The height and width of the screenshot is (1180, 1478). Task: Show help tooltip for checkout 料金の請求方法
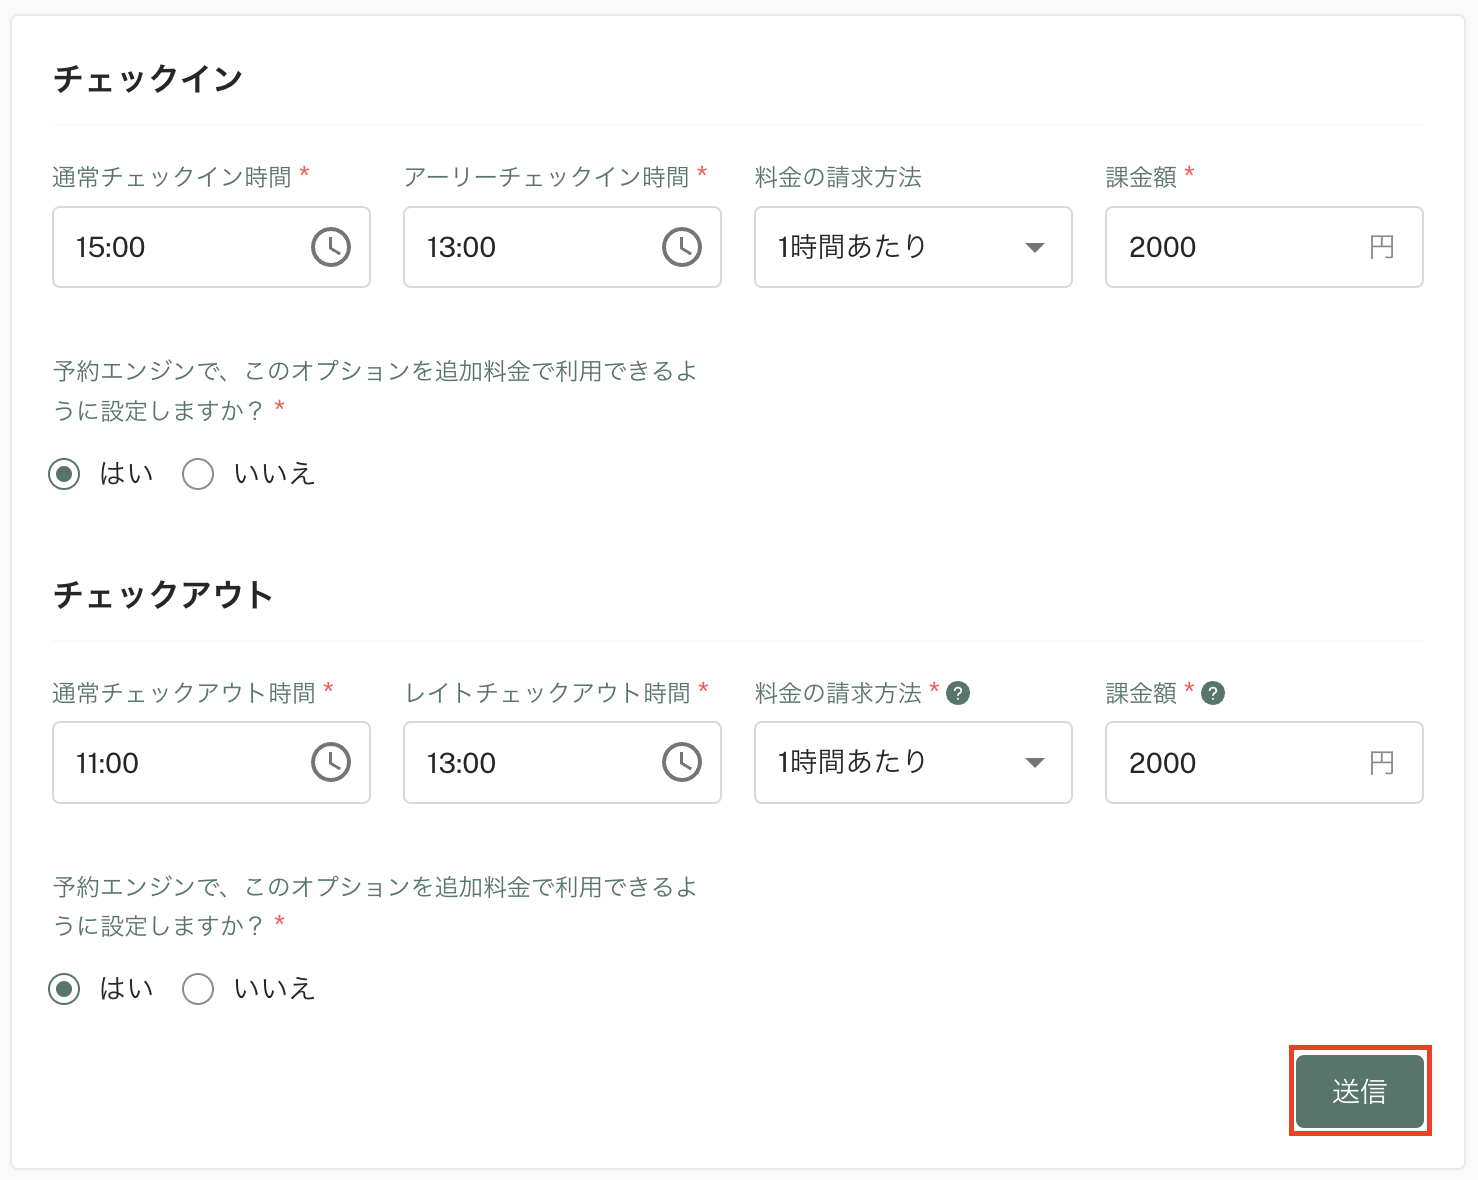tap(958, 693)
